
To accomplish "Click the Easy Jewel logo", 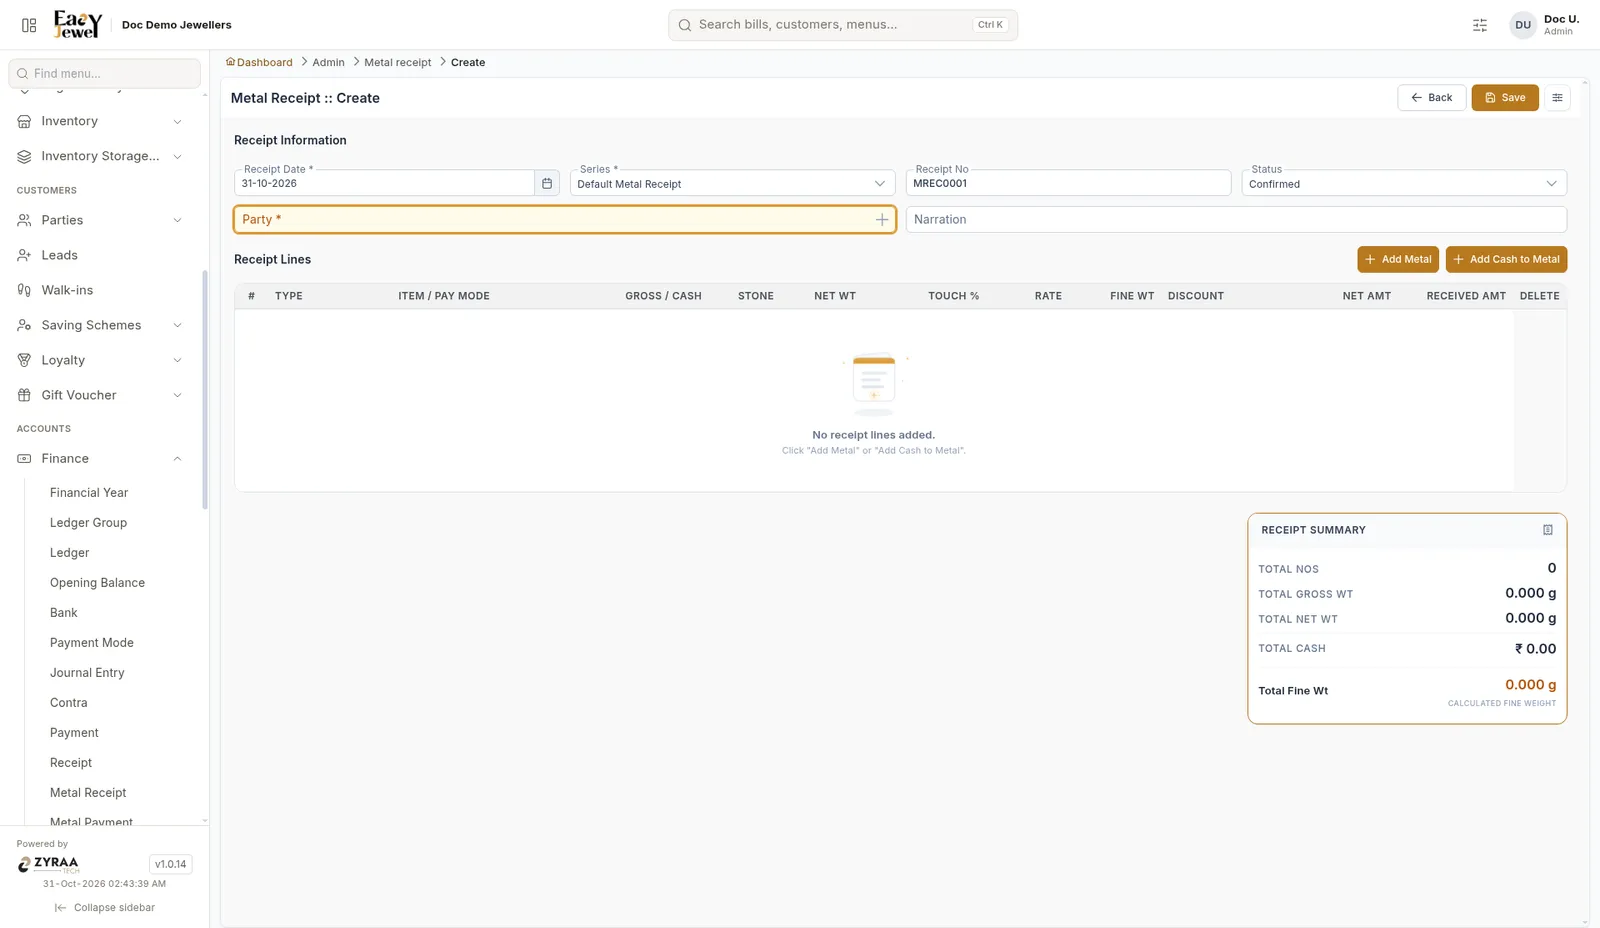I will pos(77,25).
